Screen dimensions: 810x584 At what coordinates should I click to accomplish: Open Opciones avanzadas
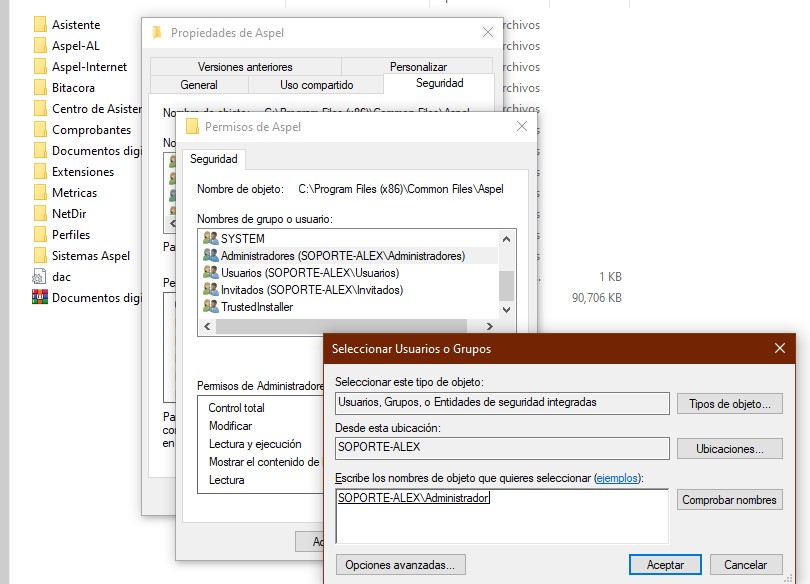point(400,565)
